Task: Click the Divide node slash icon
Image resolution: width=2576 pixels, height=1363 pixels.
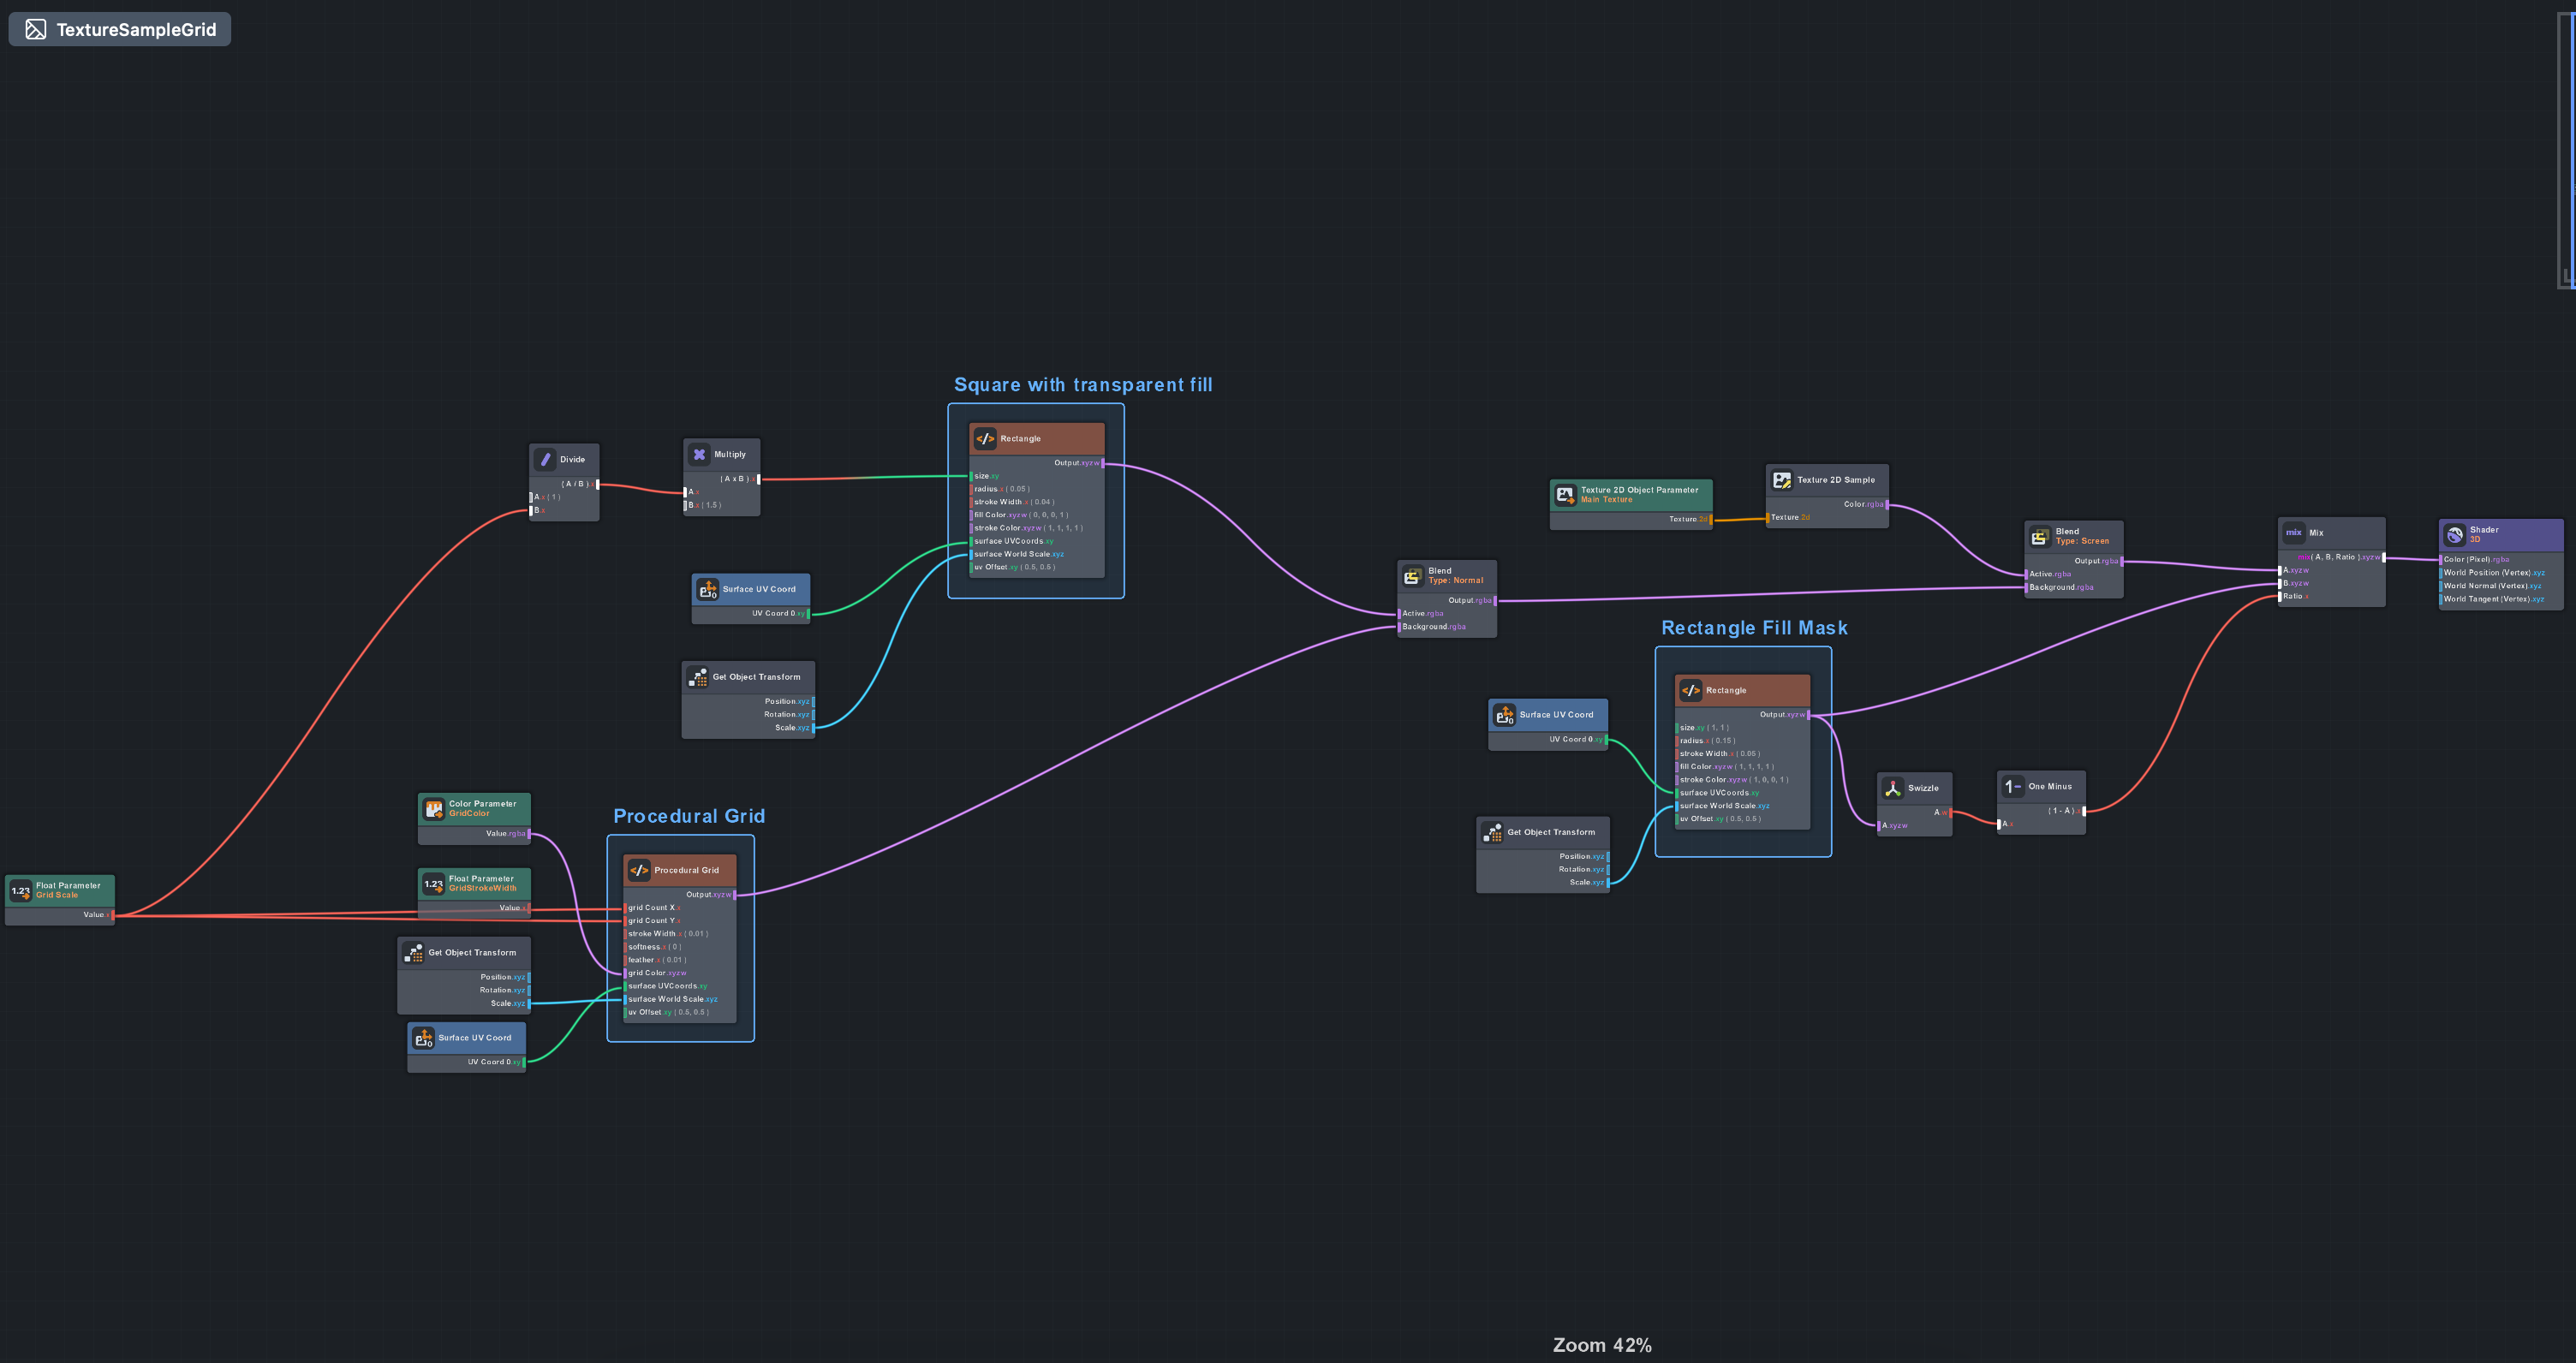Action: [x=545, y=460]
